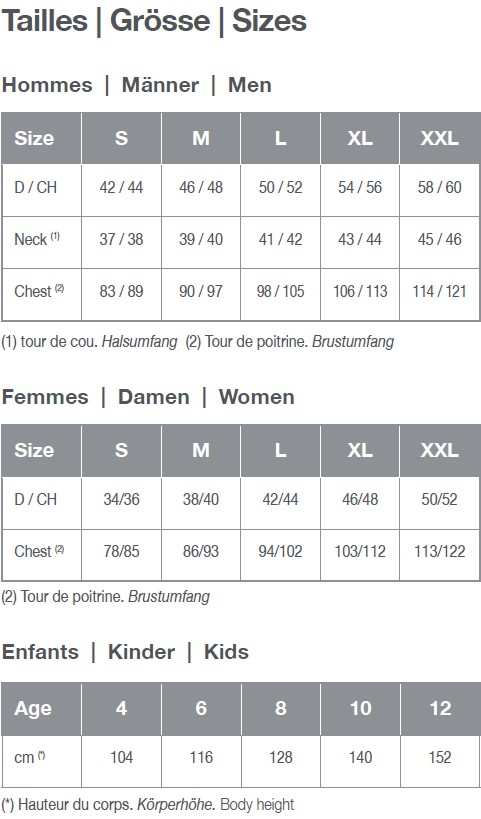Click Kids height value 152

440,757
